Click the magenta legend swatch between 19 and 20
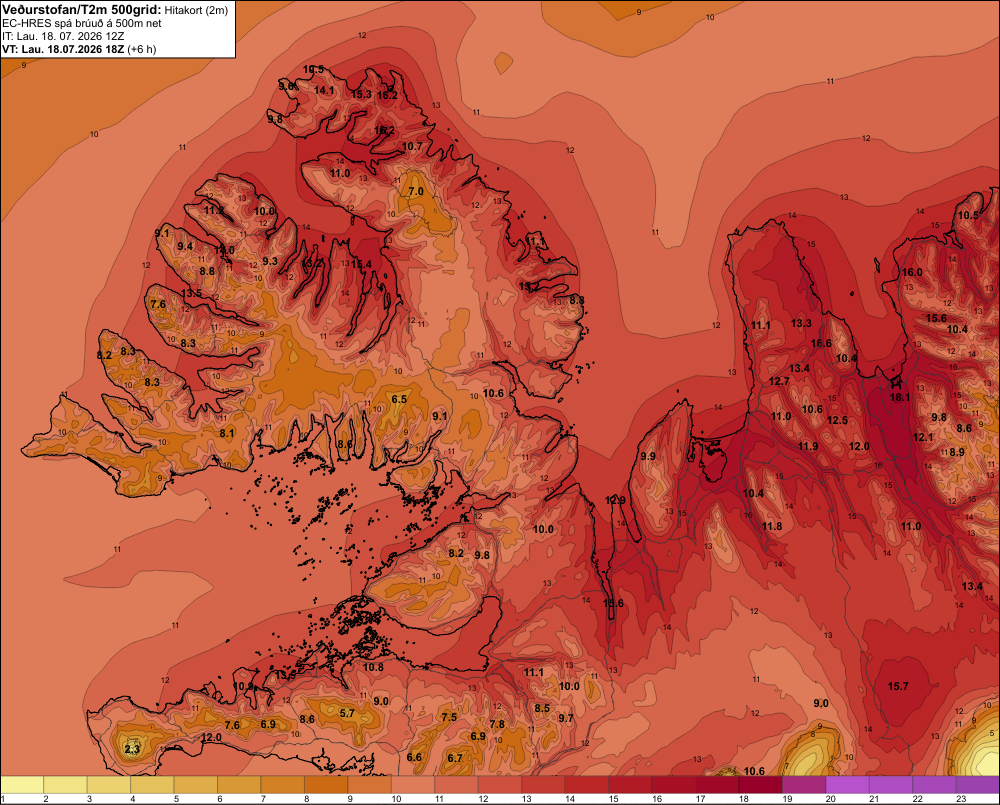This screenshot has height=805, width=1000. 804,785
